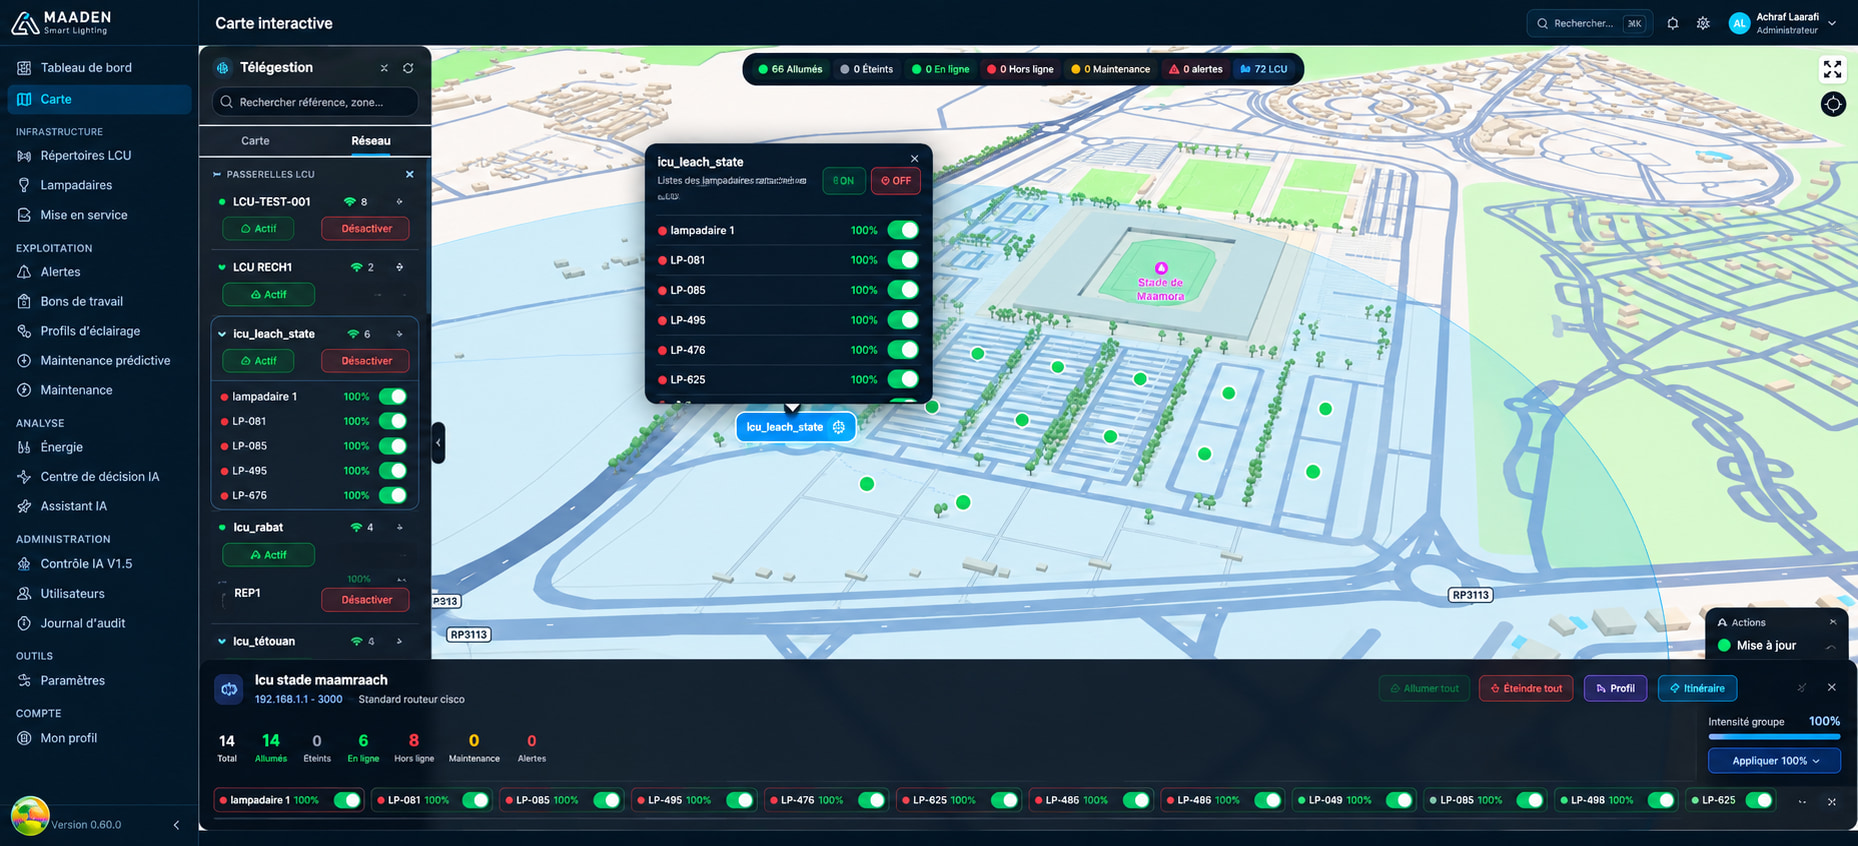1858x846 pixels.
Task: Toggle LP-495 switch in lcu_leach_state popup
Action: (903, 320)
